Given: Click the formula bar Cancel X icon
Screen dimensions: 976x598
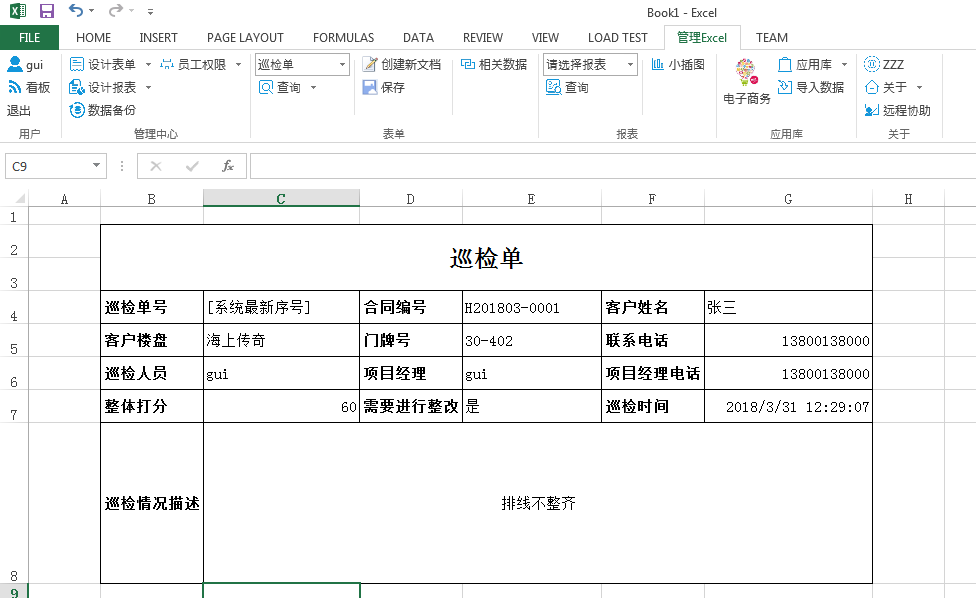Looking at the screenshot, I should click(x=156, y=166).
